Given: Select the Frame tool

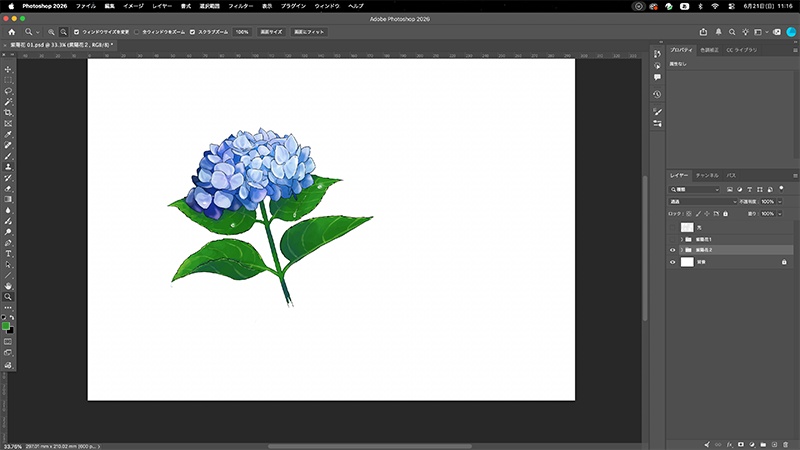Looking at the screenshot, I should [x=8, y=123].
